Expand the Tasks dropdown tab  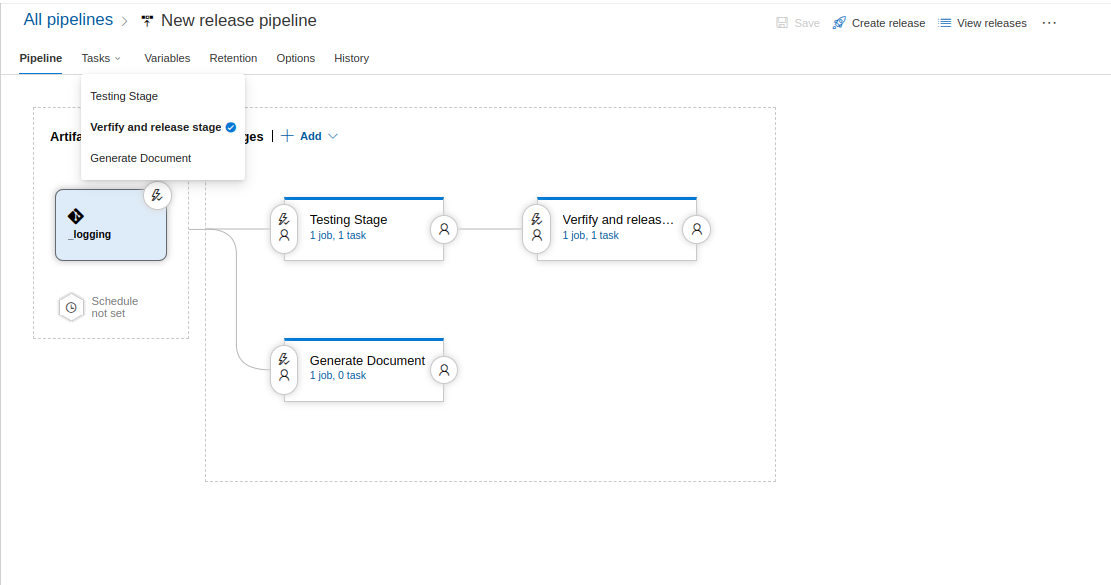pyautogui.click(x=101, y=58)
